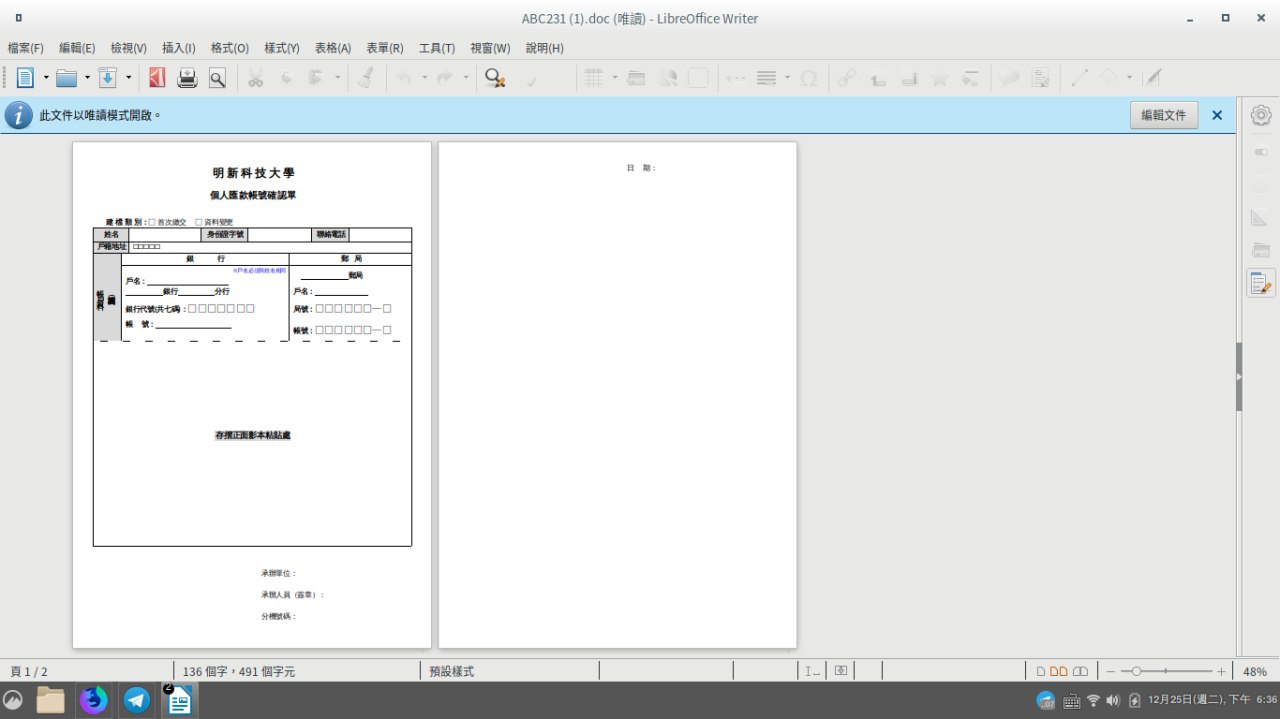Click the zoom out minus button

(1111, 671)
